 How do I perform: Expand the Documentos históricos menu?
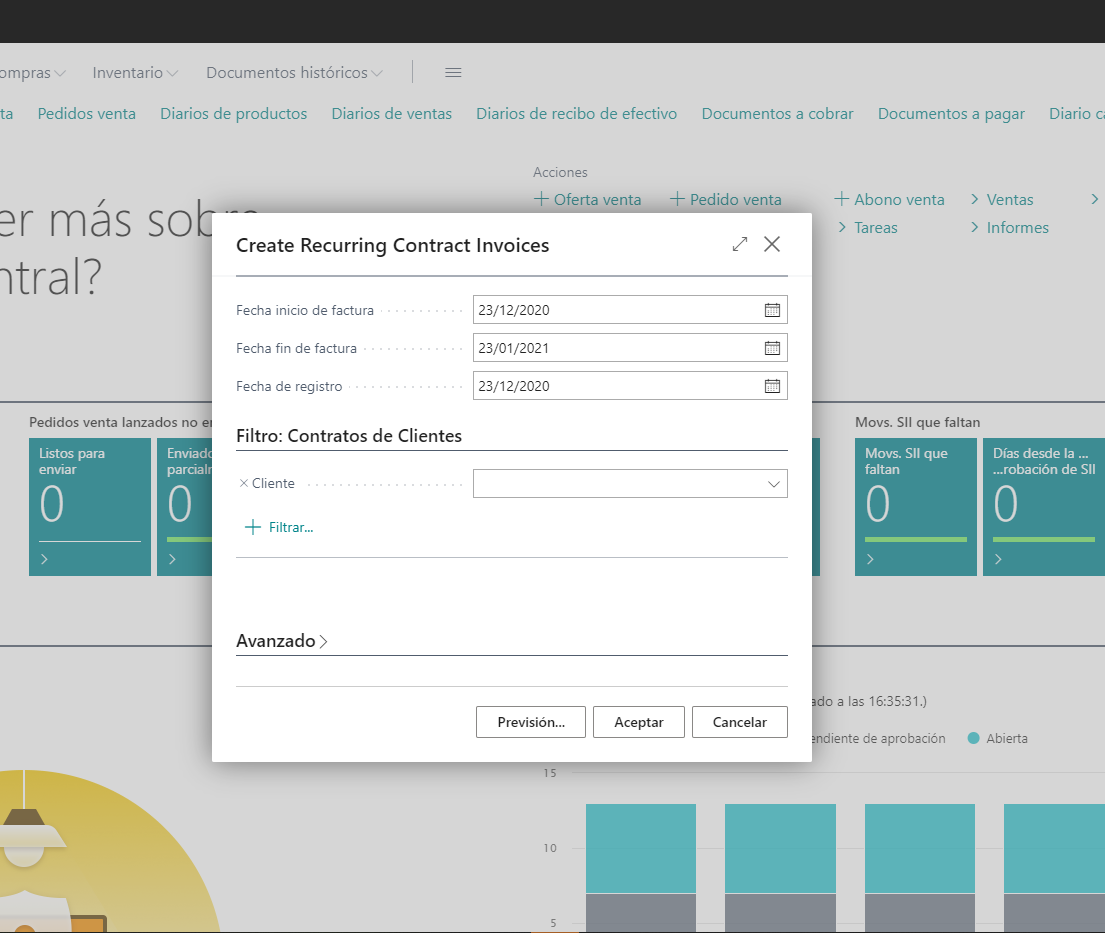click(294, 73)
